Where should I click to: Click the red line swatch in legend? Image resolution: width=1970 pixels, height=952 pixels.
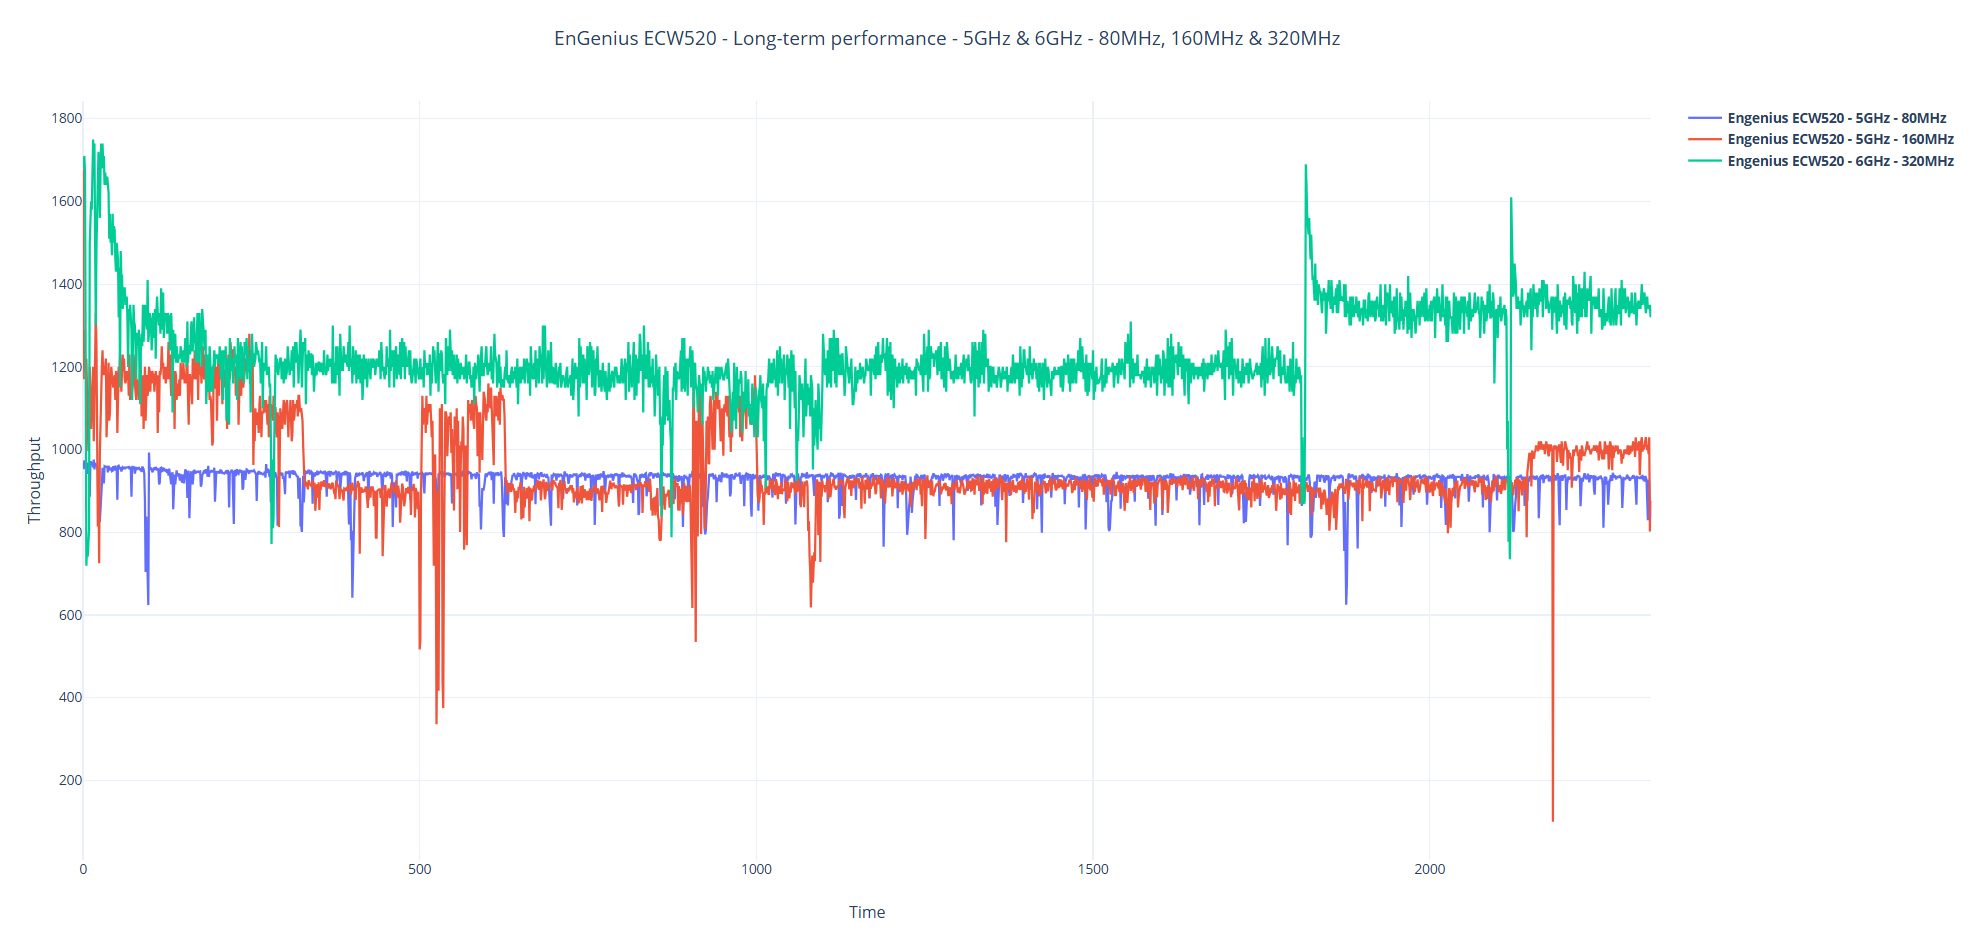coord(1705,139)
